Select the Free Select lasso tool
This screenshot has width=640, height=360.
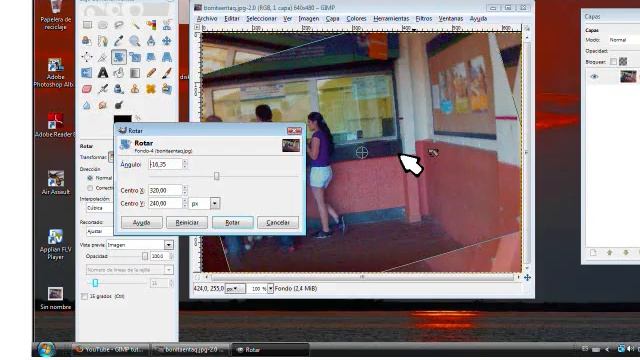[119, 25]
